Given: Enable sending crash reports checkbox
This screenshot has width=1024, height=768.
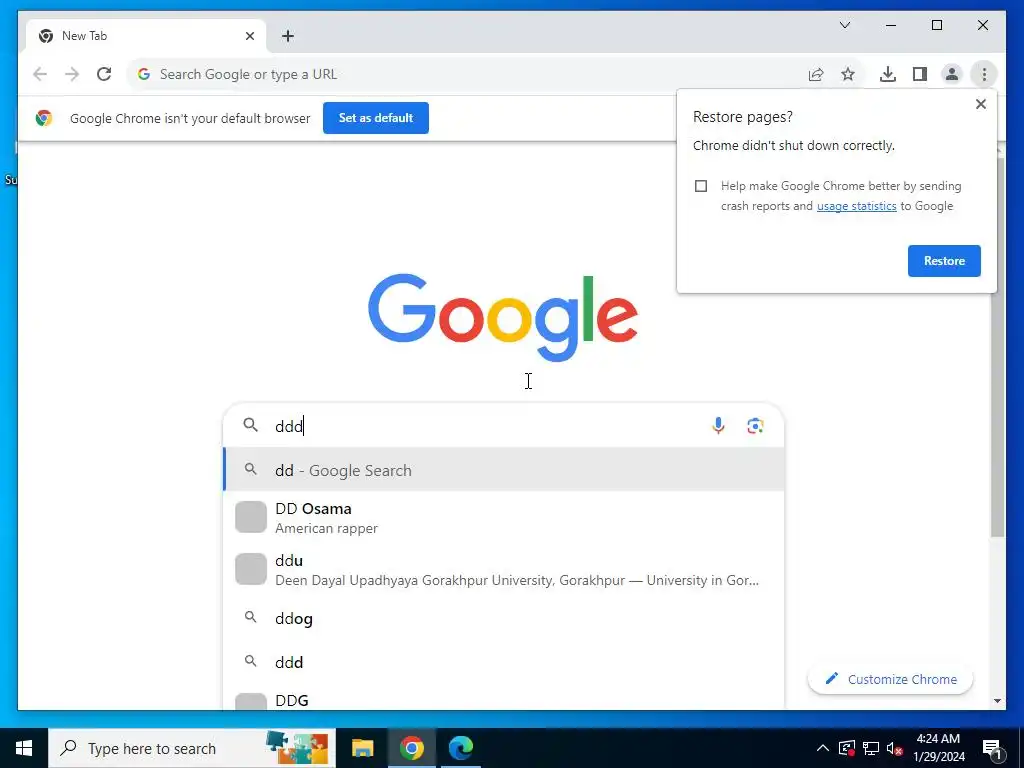Looking at the screenshot, I should click(x=701, y=186).
